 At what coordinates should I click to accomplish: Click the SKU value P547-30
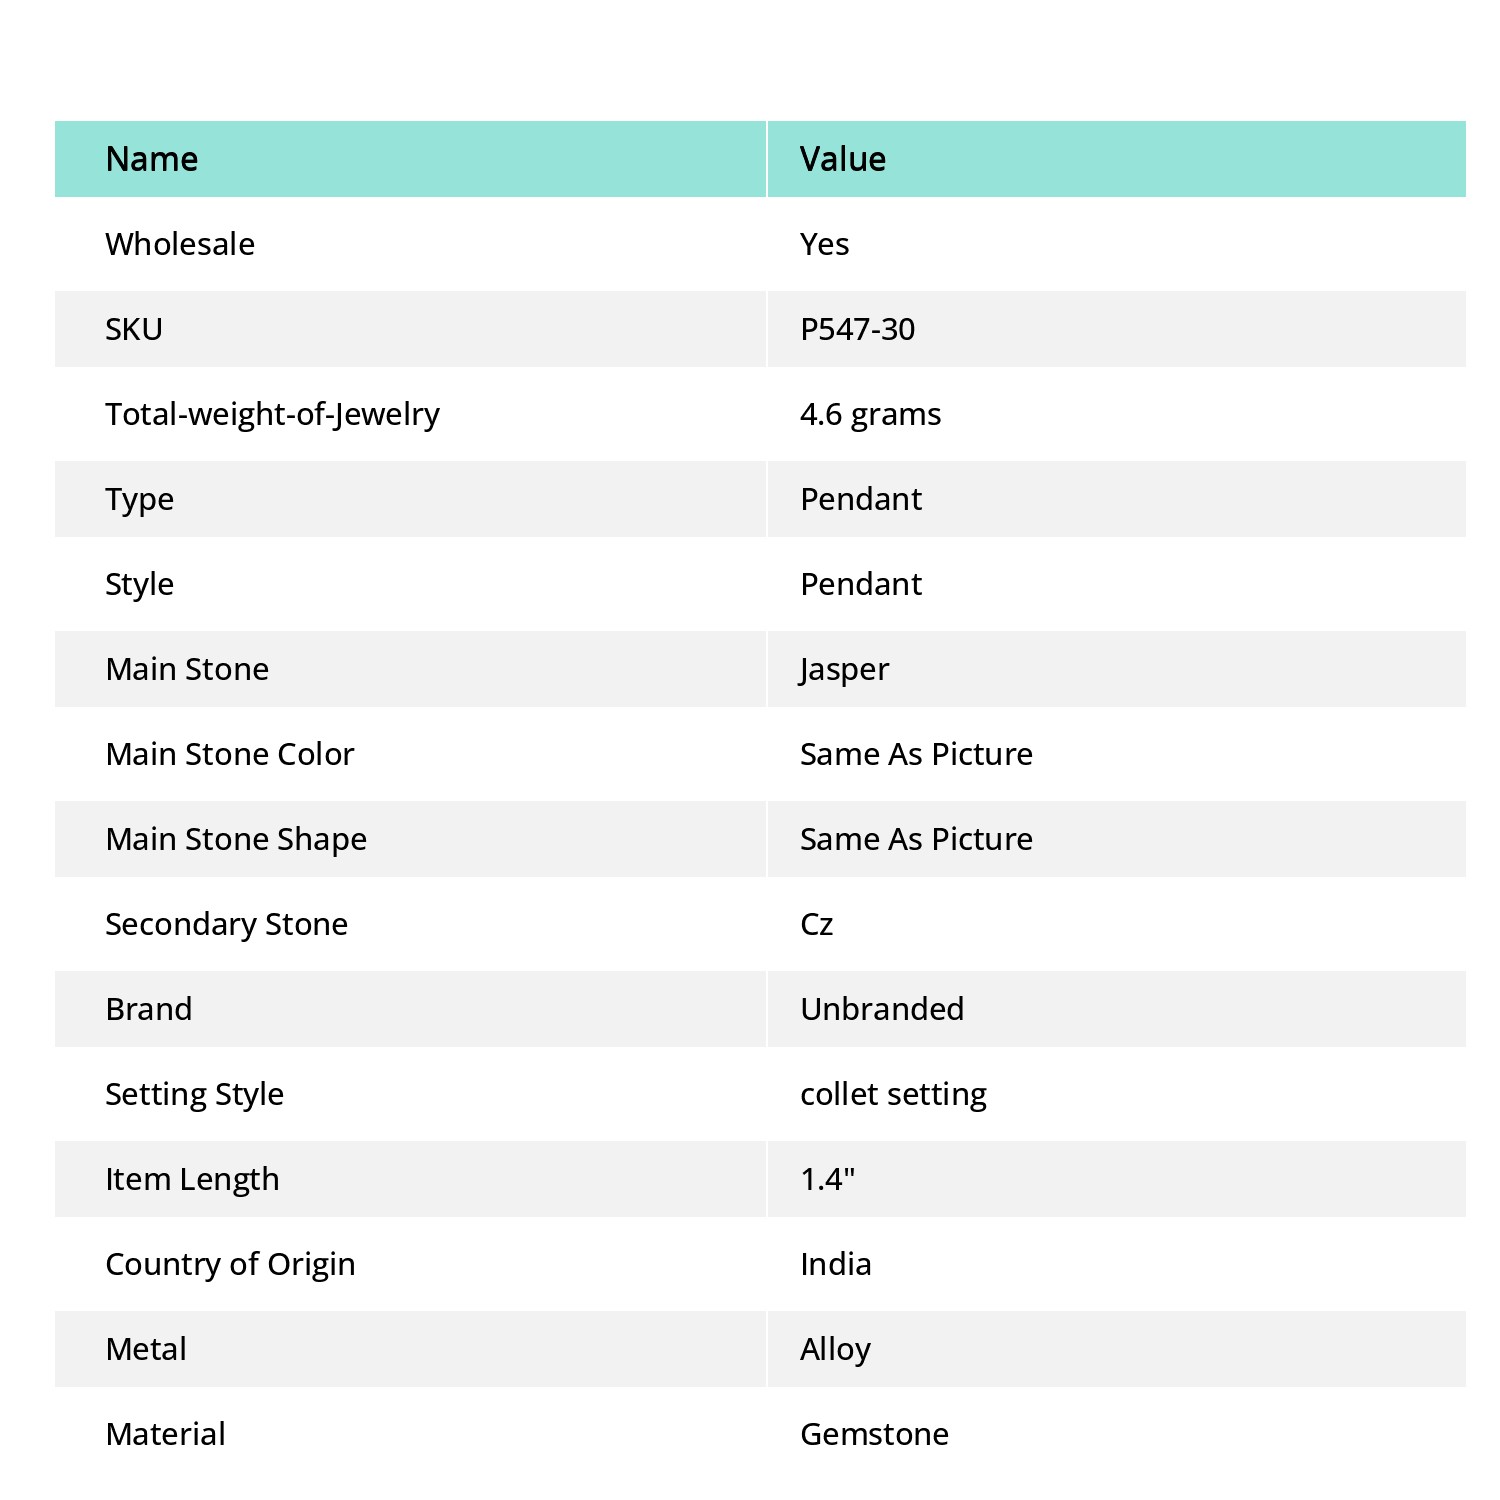click(x=857, y=329)
